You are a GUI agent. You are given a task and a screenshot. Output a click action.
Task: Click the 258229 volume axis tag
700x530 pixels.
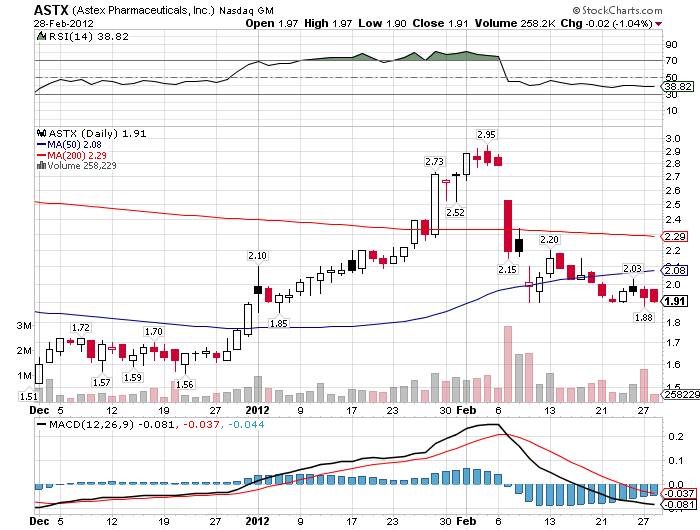[680, 394]
